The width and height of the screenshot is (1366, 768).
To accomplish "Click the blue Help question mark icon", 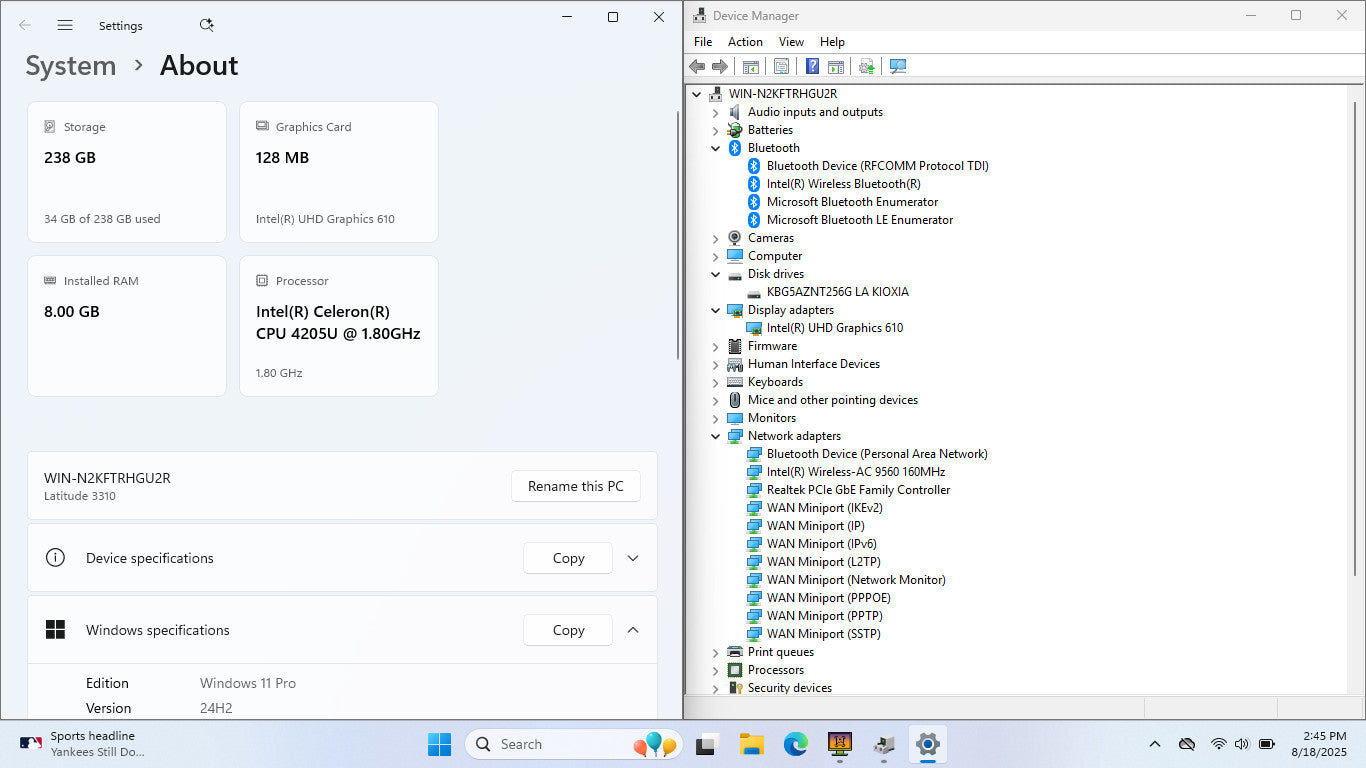I will (812, 66).
